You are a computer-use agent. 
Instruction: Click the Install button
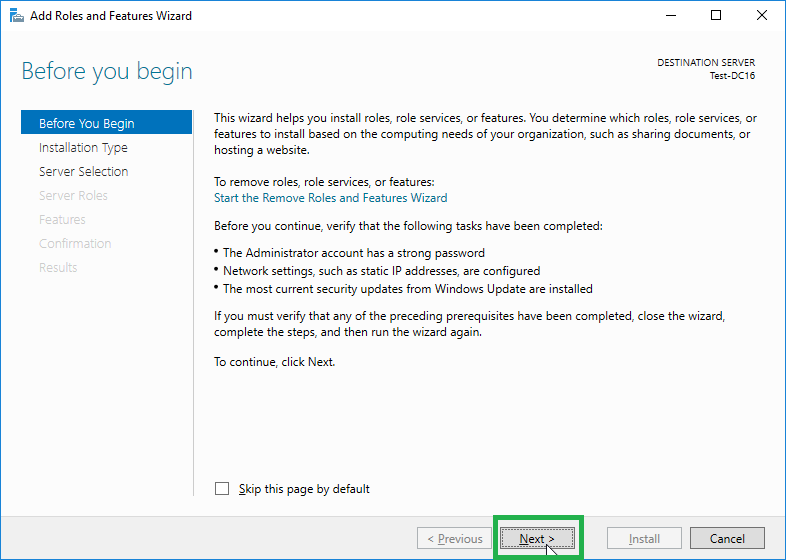pos(644,538)
